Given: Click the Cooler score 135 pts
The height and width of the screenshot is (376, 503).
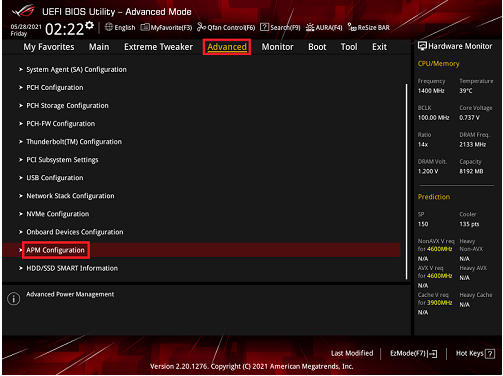Looking at the screenshot, I should (x=469, y=224).
